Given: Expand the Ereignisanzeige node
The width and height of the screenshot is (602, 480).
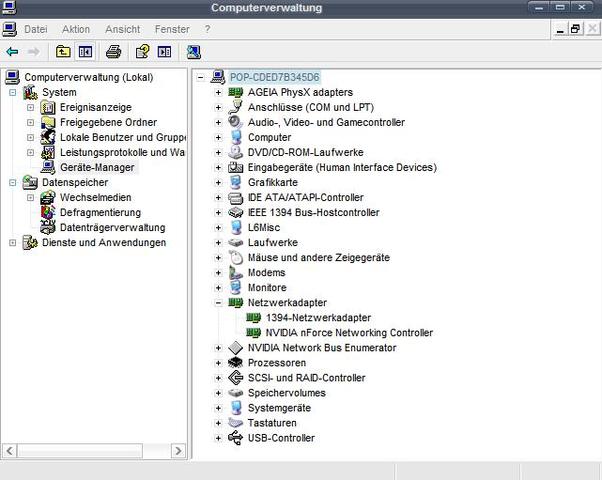Looking at the screenshot, I should coord(30,108).
